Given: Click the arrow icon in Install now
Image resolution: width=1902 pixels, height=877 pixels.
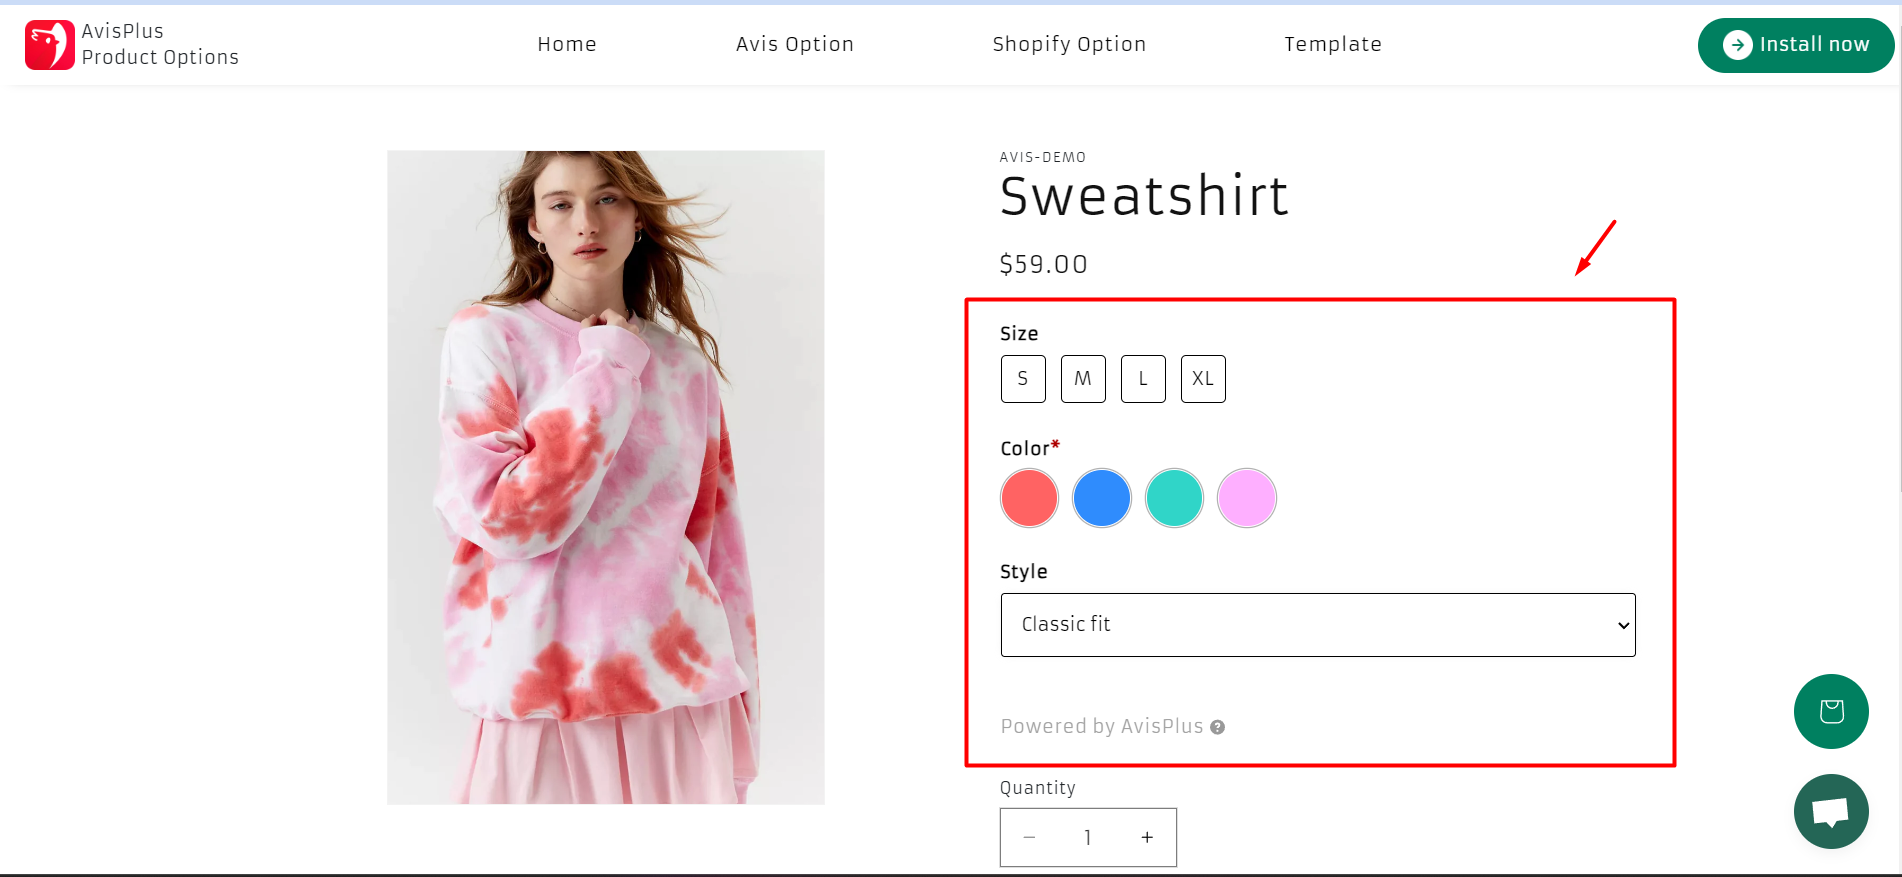Looking at the screenshot, I should point(1737,45).
